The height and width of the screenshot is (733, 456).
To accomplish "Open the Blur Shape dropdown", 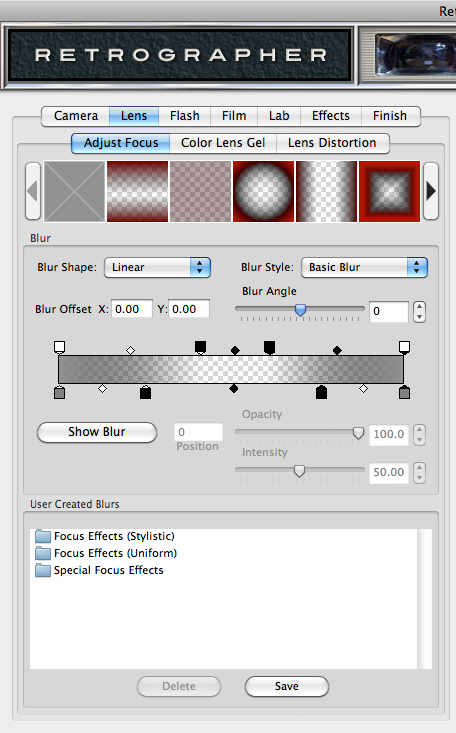I will click(x=158, y=267).
